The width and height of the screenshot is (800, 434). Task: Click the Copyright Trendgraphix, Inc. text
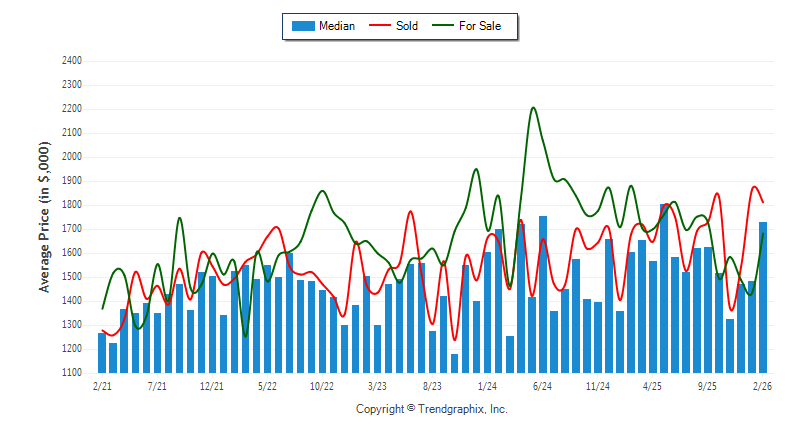point(432,409)
